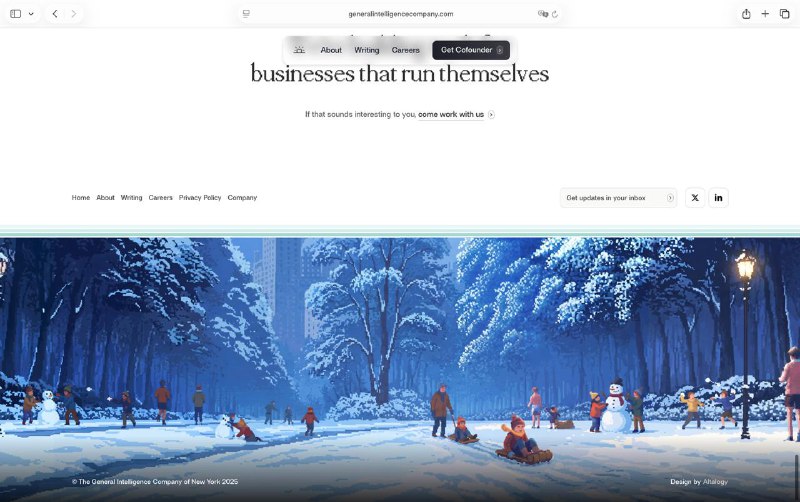Follow the 'come work with us' link

coord(451,114)
